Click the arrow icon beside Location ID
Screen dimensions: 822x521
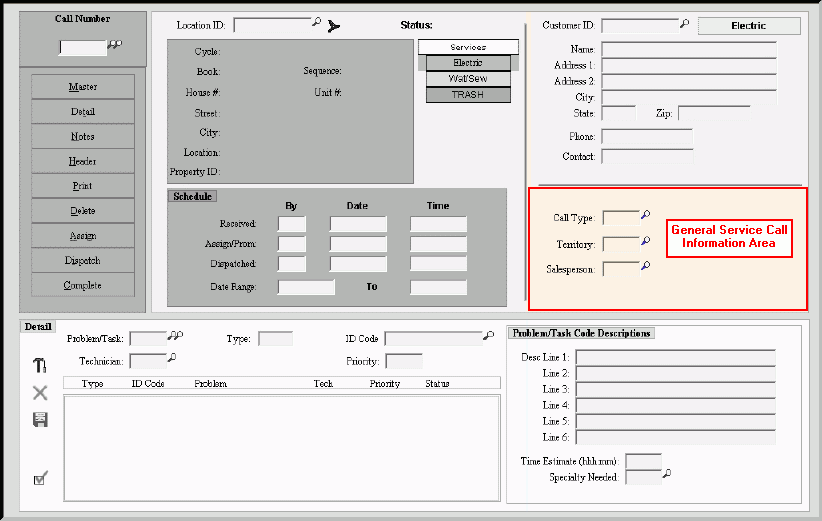pos(334,25)
